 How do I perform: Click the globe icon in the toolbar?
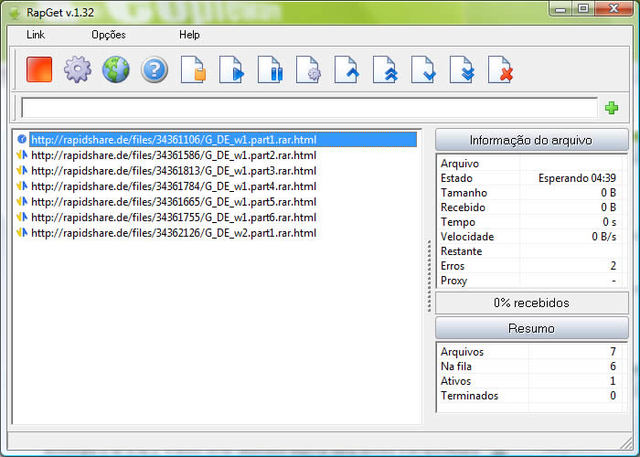coord(116,70)
